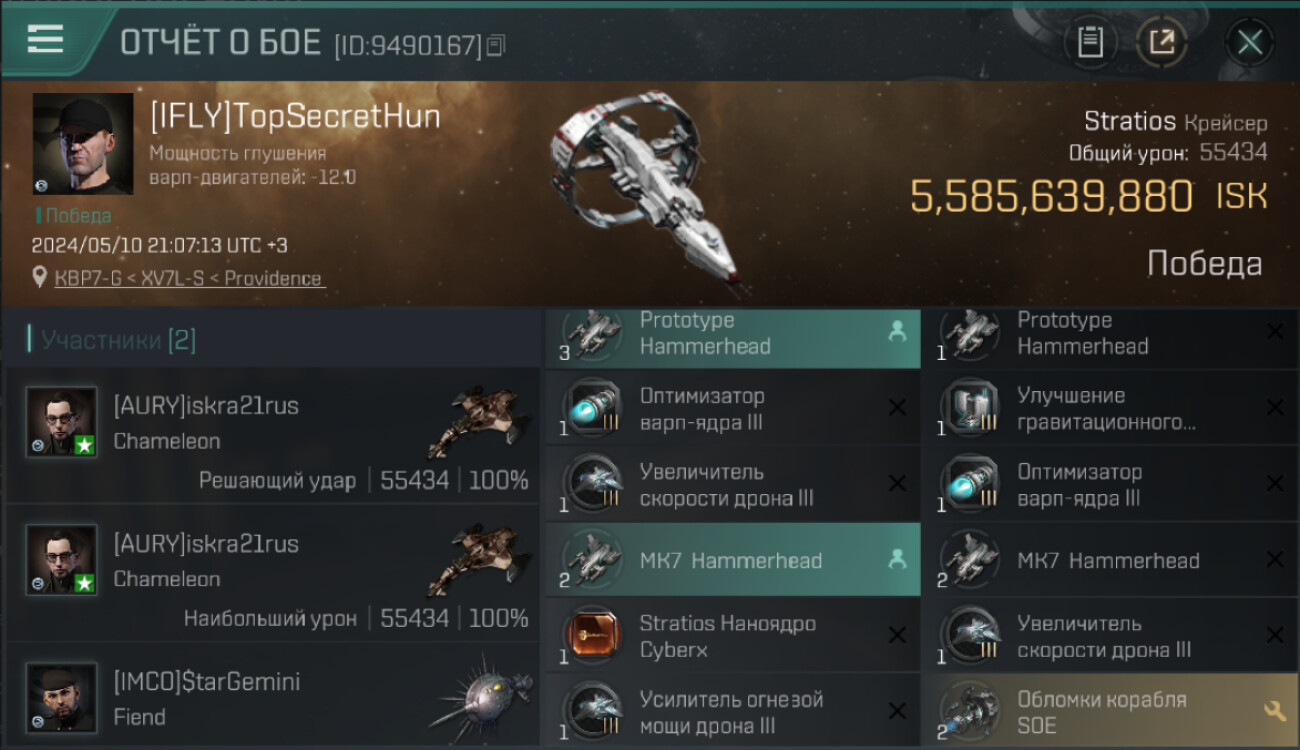Viewport: 1300px width, 750px height.
Task: Open the hamburger menu icon
Action: coord(45,39)
